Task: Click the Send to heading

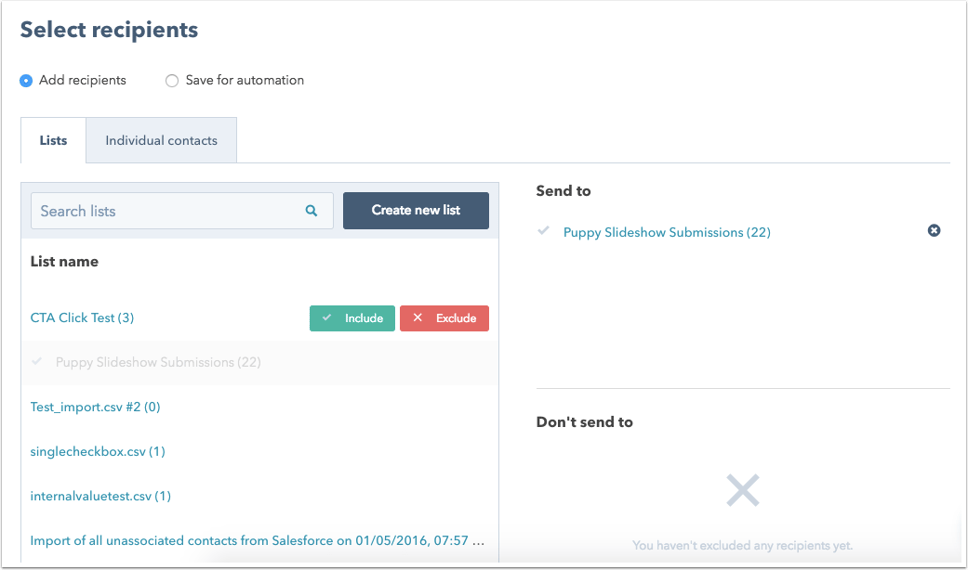Action: pos(563,191)
